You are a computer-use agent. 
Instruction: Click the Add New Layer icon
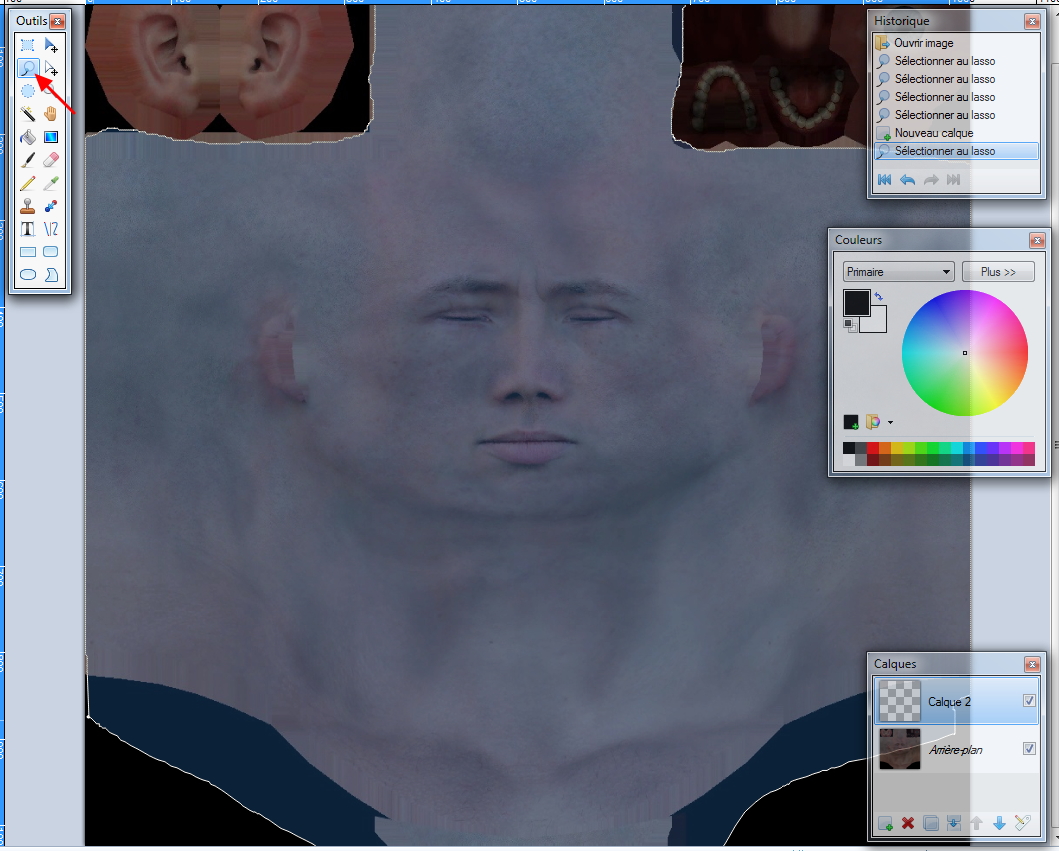[885, 824]
